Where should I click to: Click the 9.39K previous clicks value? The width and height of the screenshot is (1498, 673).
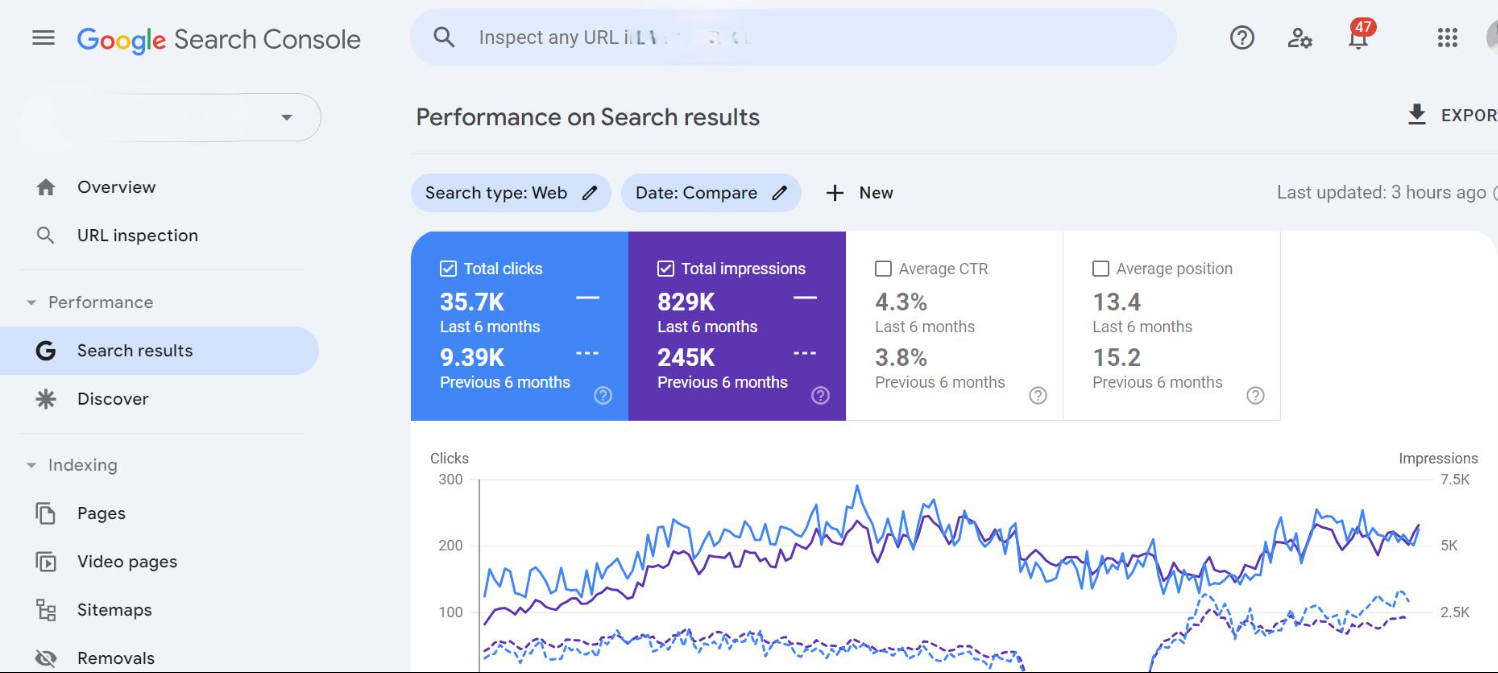472,357
